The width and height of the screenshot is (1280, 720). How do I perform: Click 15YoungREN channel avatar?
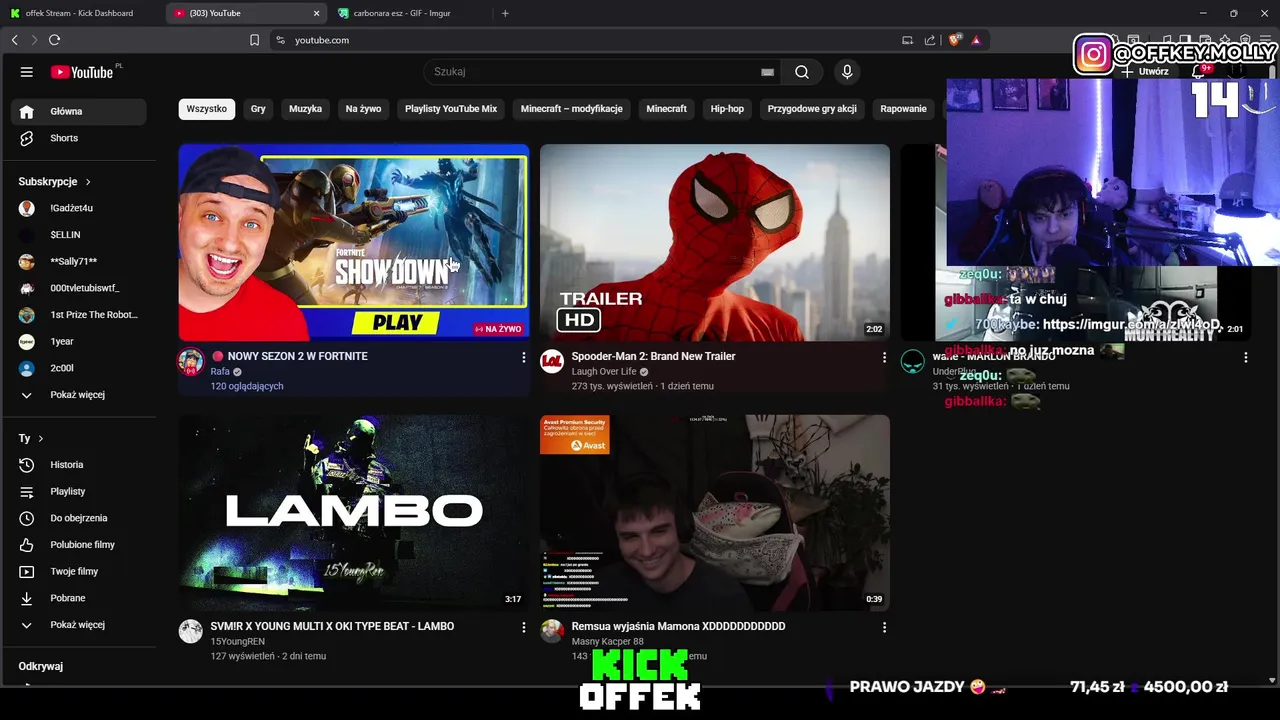coord(190,631)
